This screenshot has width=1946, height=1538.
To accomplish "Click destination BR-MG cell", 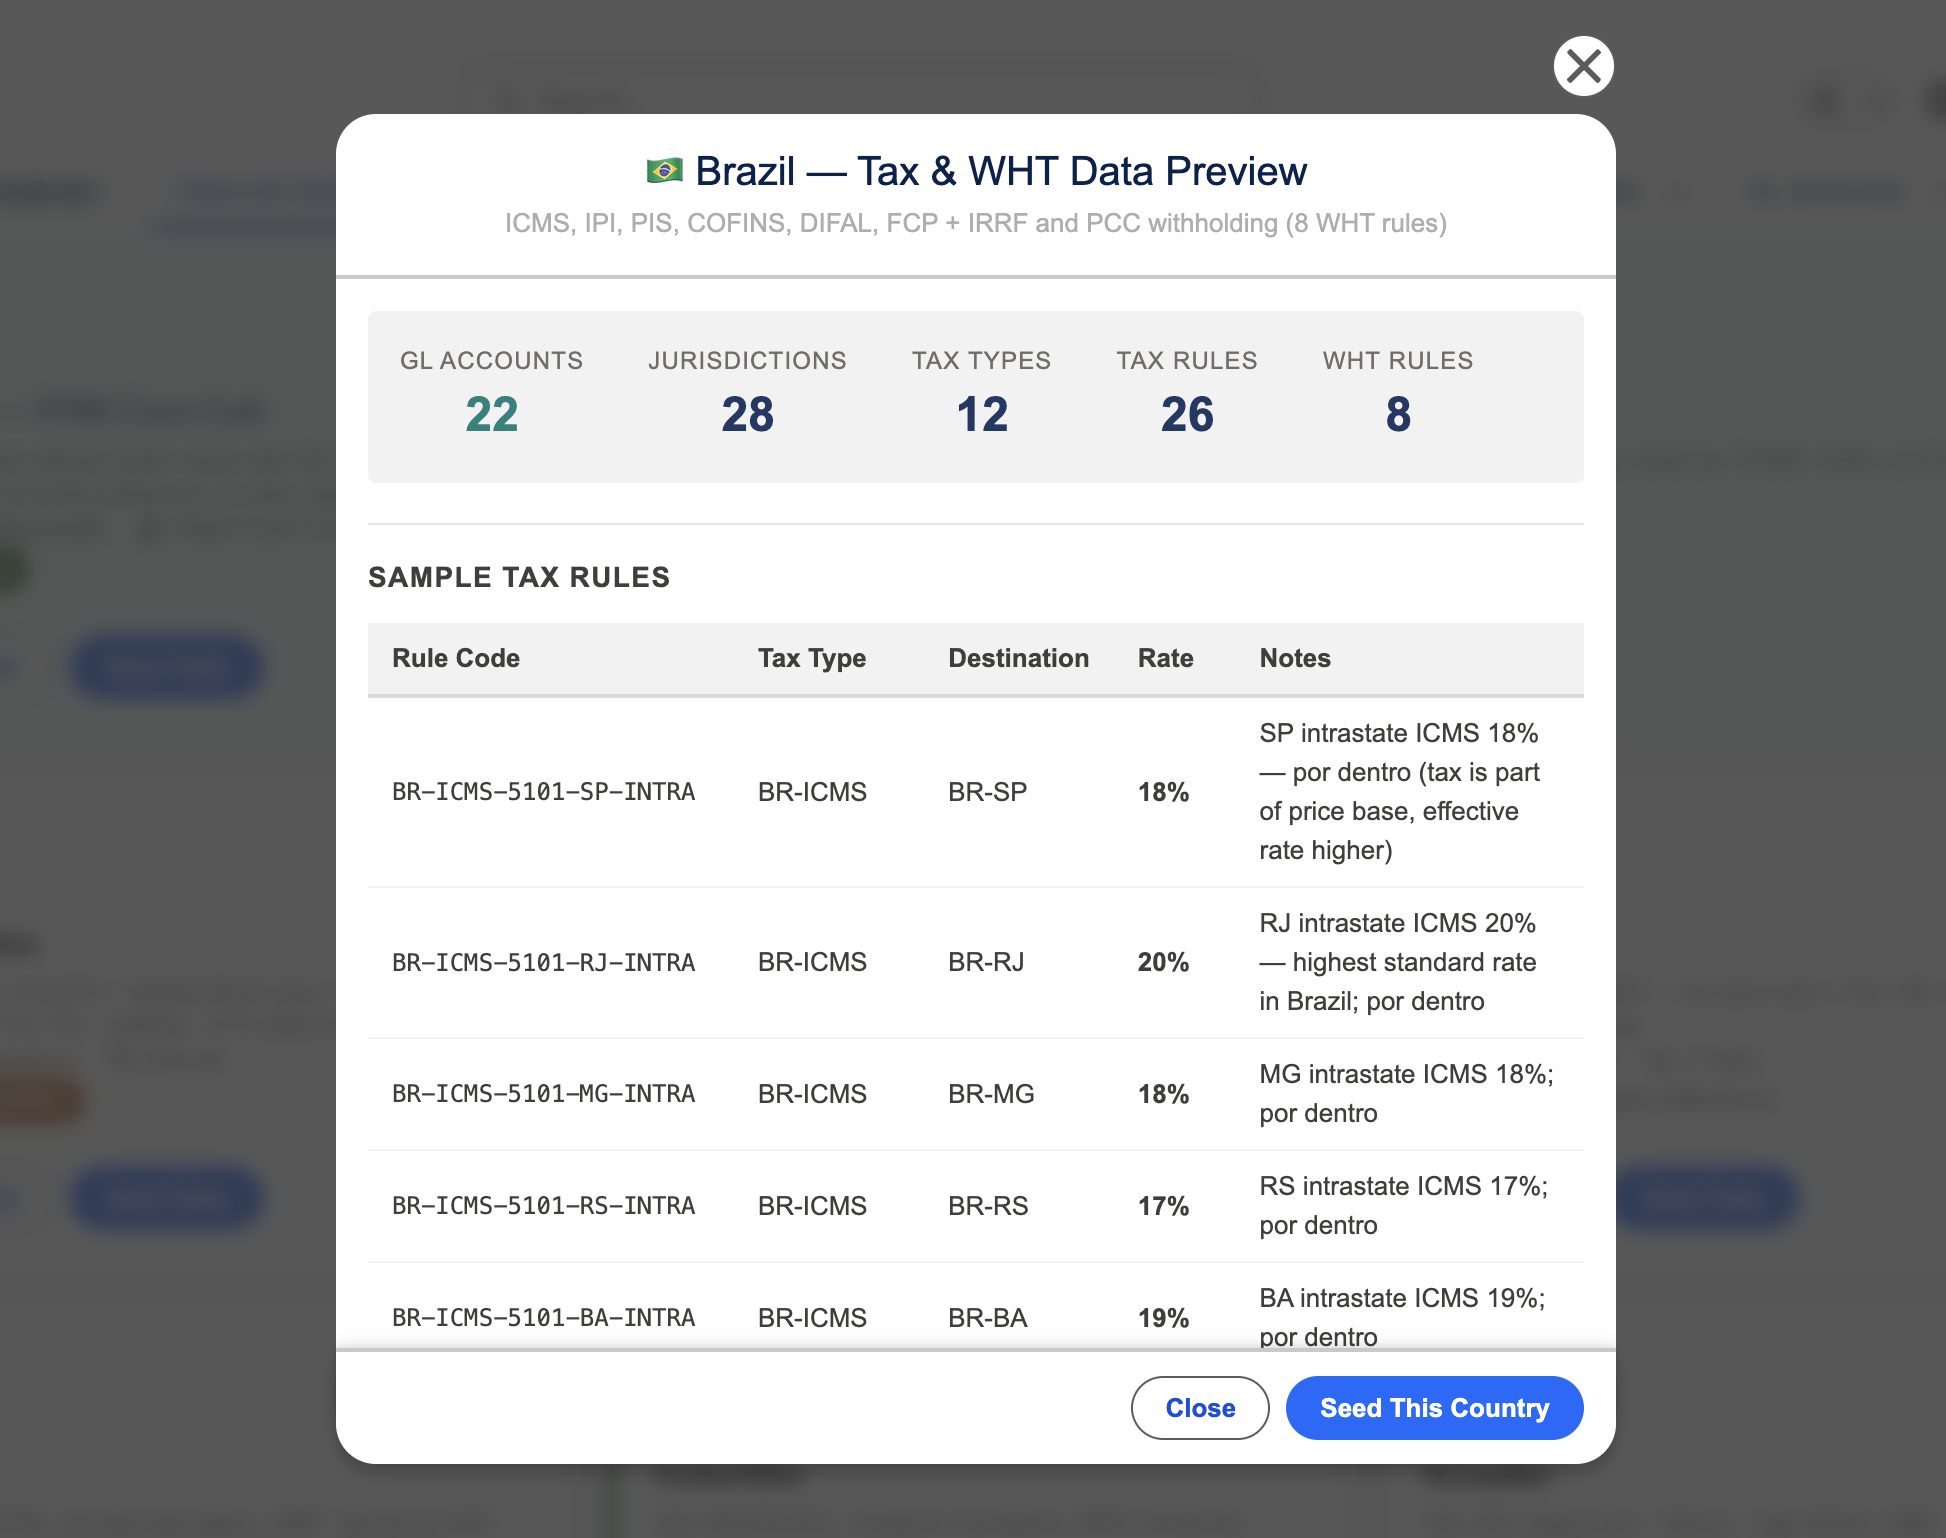I will click(991, 1094).
